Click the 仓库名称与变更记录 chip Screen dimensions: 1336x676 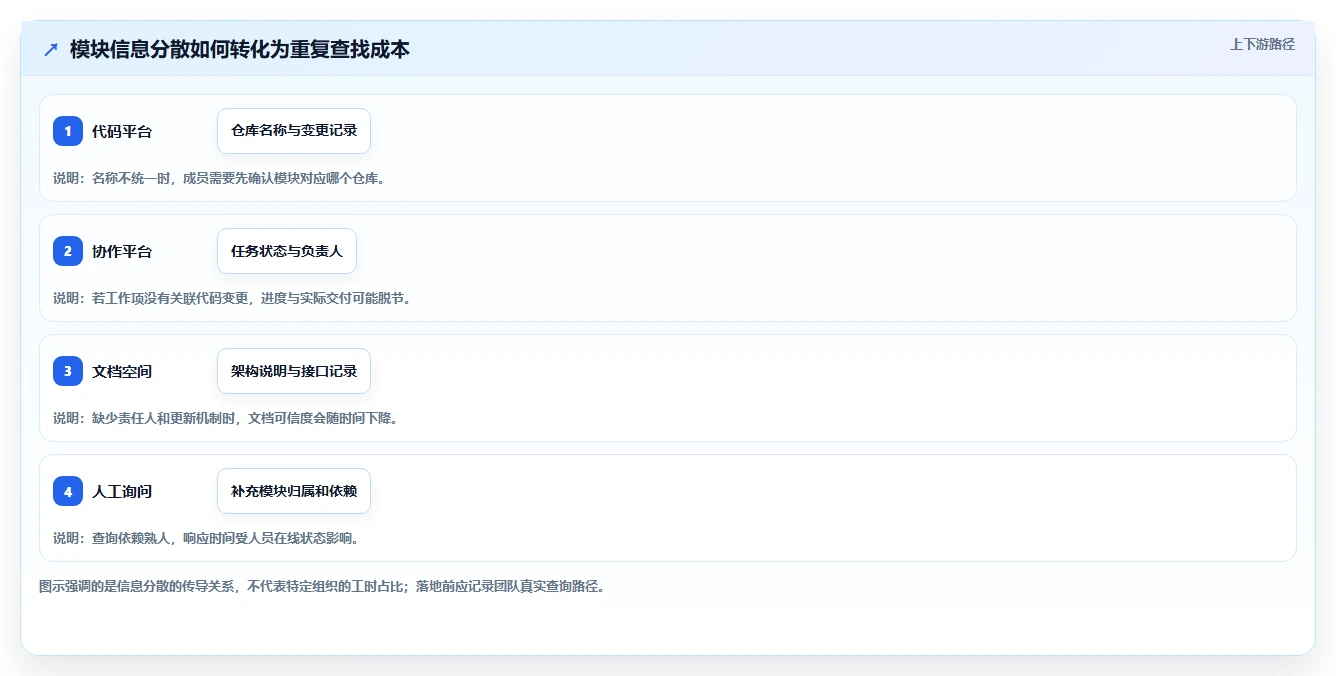pyautogui.click(x=294, y=131)
